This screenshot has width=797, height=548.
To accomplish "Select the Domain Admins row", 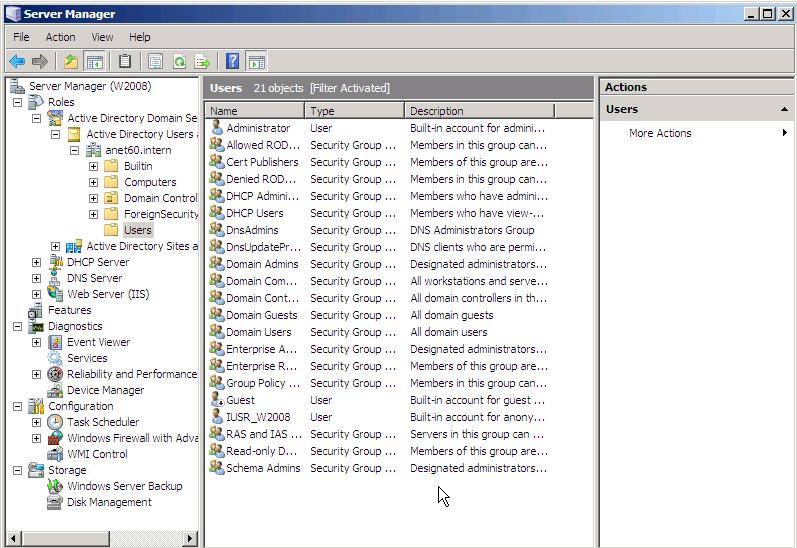I will 379,264.
